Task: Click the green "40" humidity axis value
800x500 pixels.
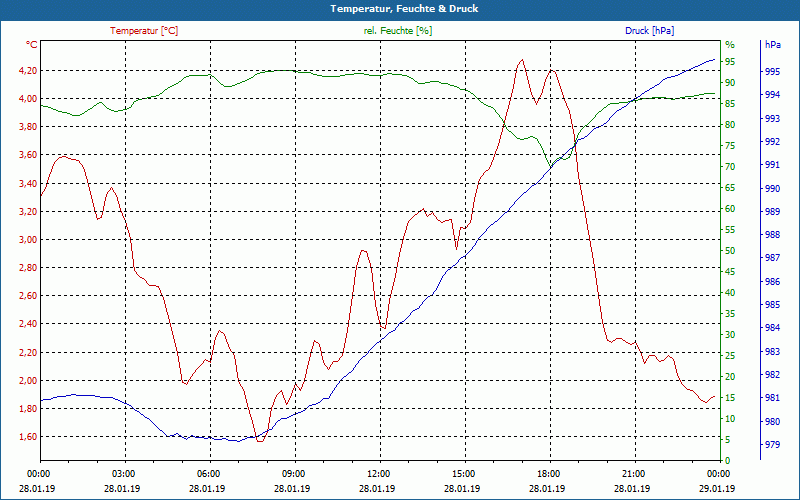Action: pyautogui.click(x=730, y=293)
